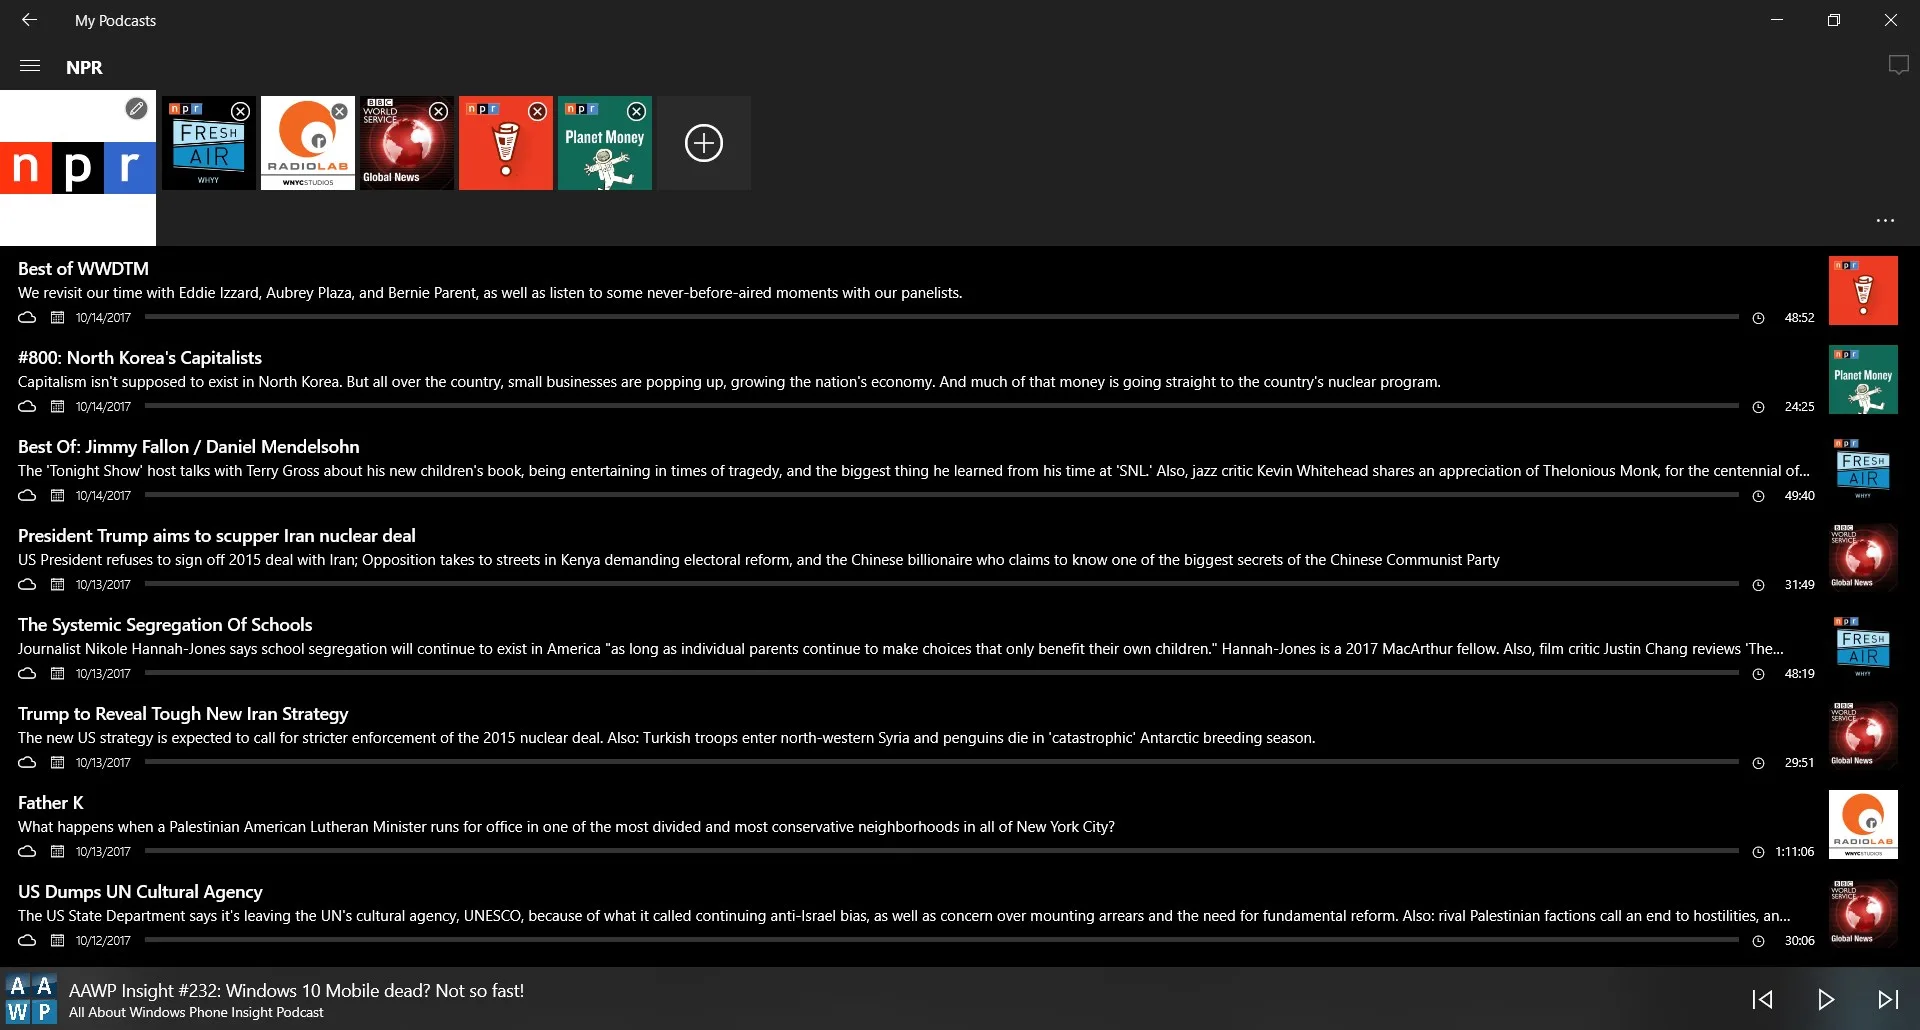
Task: Open the hamburger navigation menu
Action: coord(30,66)
